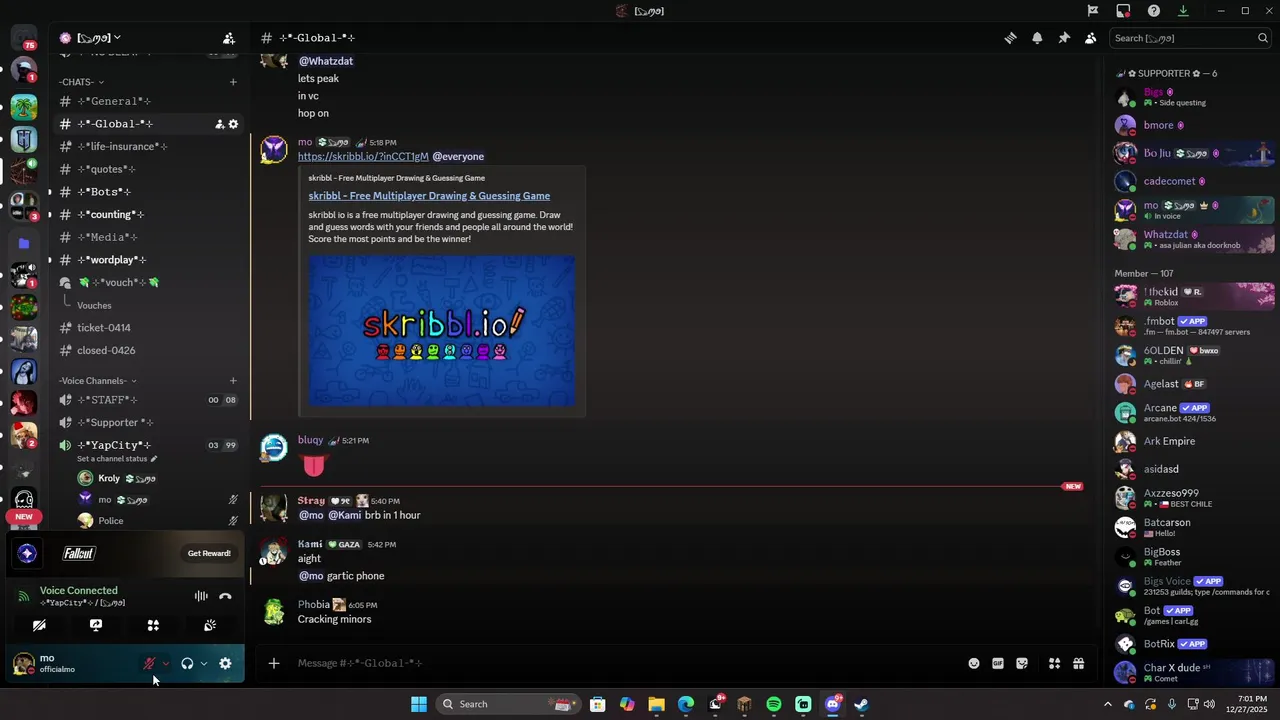Open the Quests flag icon in title bar
This screenshot has height=720, width=1280.
(x=1093, y=11)
